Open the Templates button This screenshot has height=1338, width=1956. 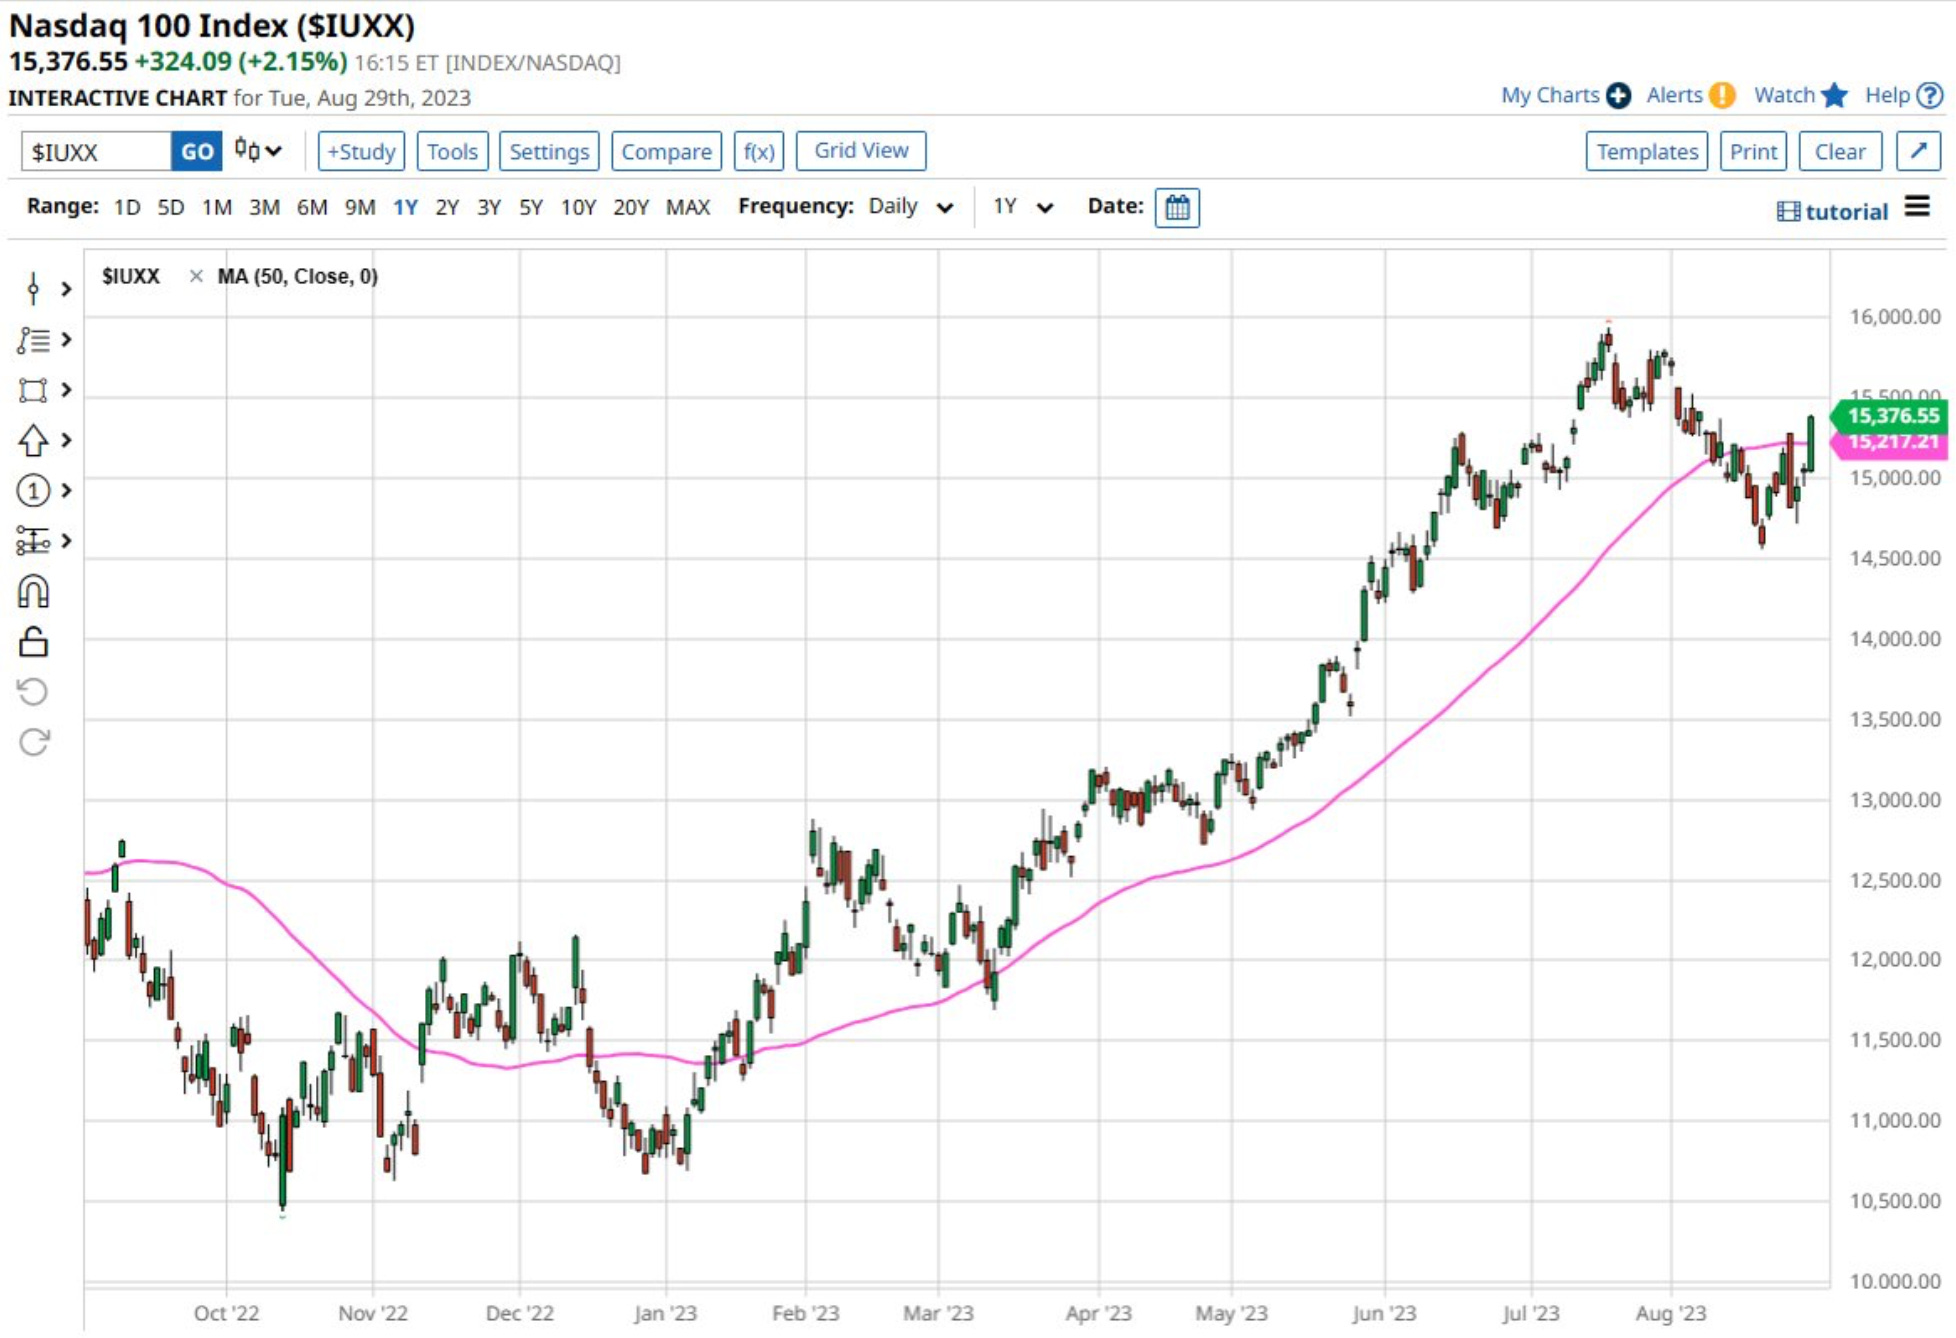1647,151
